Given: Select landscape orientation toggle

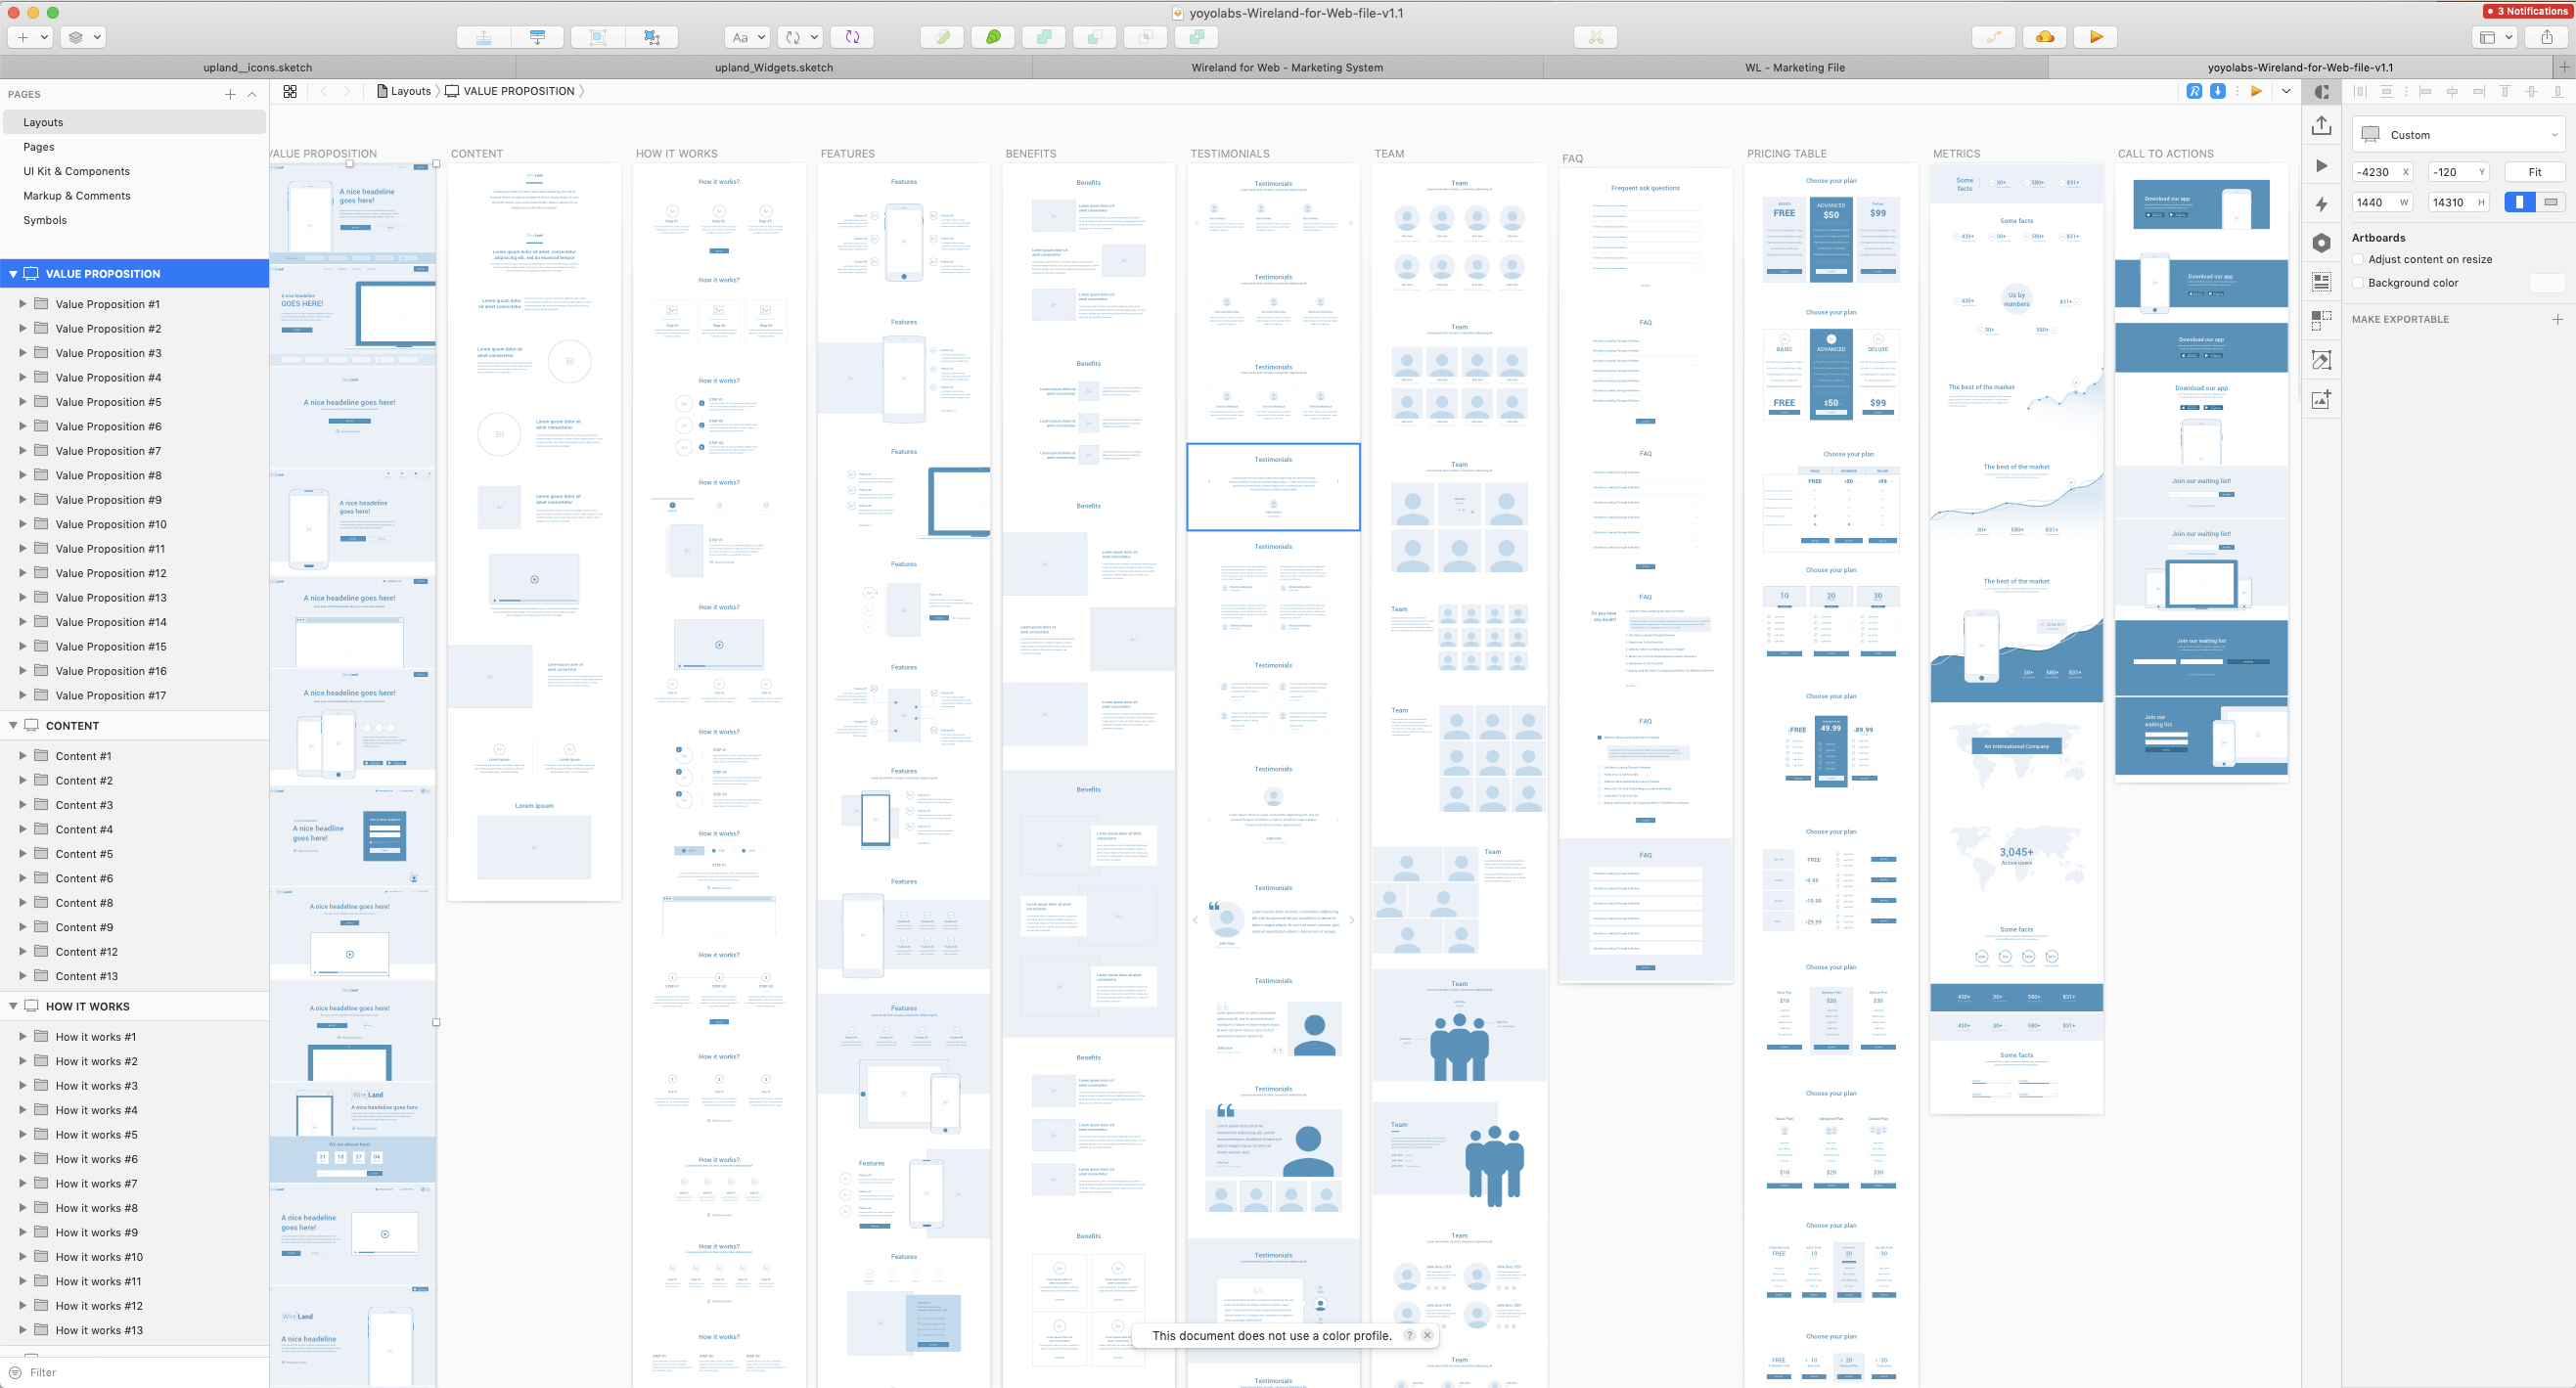Looking at the screenshot, I should point(2551,202).
